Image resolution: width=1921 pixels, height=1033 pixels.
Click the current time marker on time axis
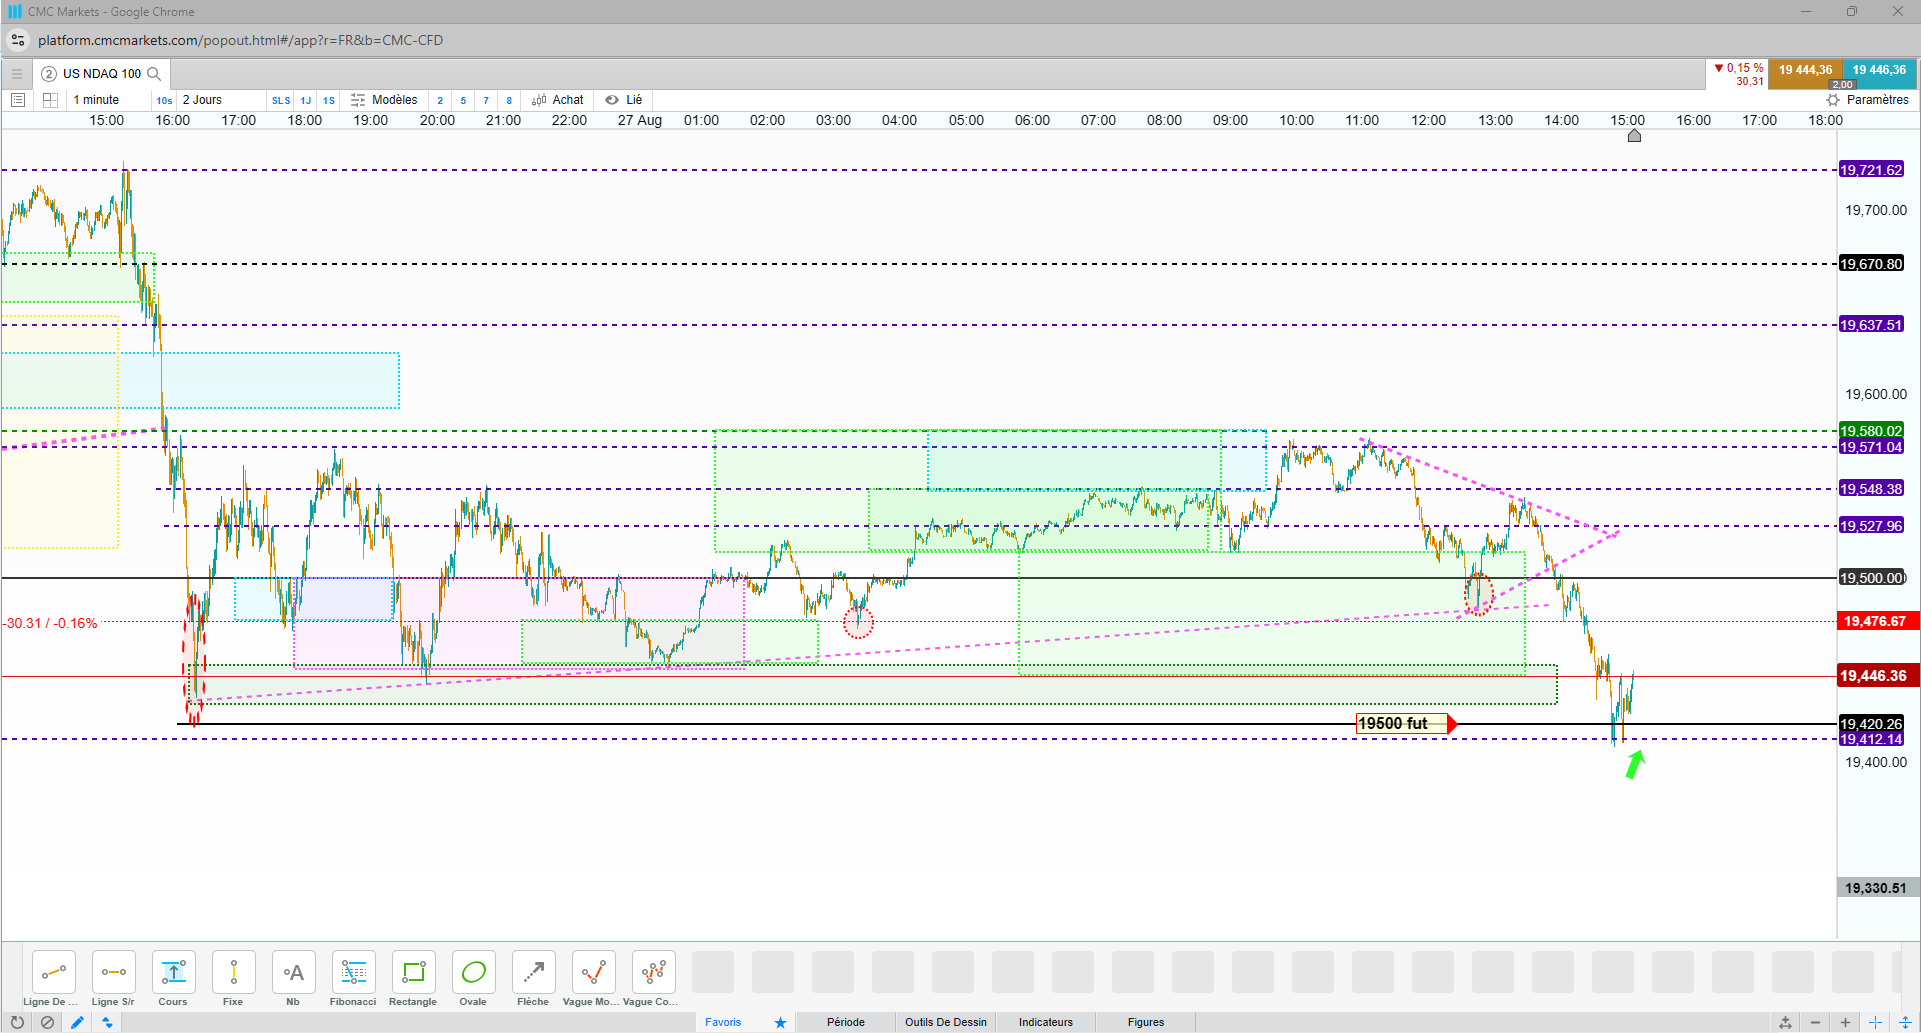click(1634, 136)
